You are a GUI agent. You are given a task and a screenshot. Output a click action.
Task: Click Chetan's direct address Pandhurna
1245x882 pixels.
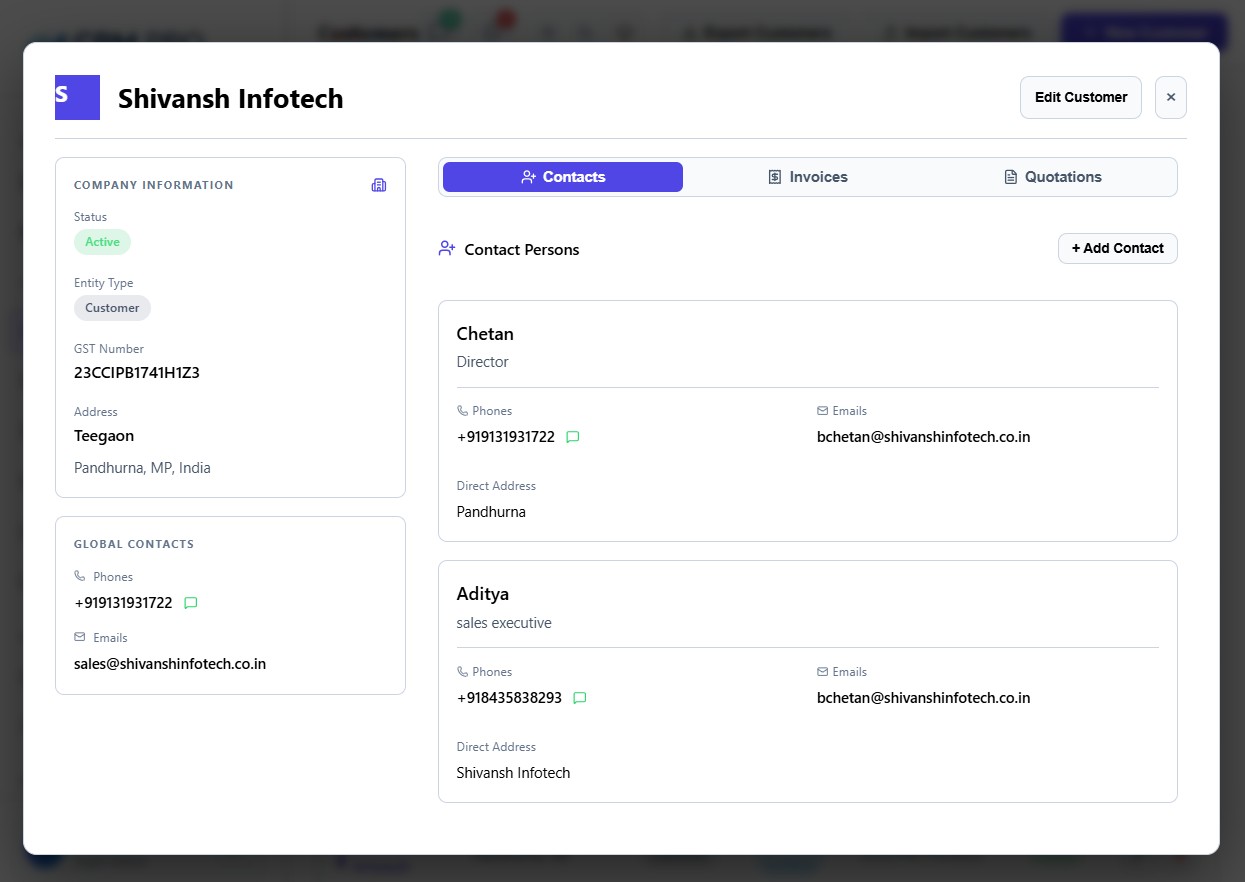click(491, 512)
